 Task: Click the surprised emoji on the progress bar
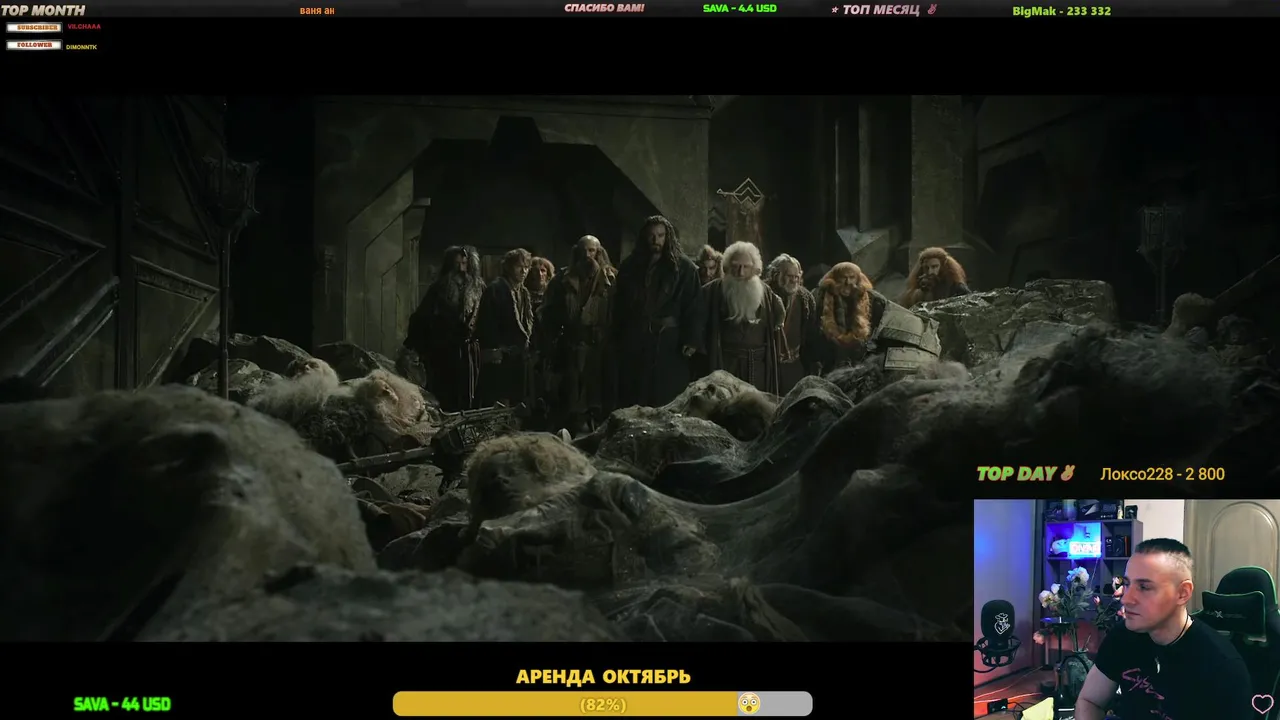point(749,704)
